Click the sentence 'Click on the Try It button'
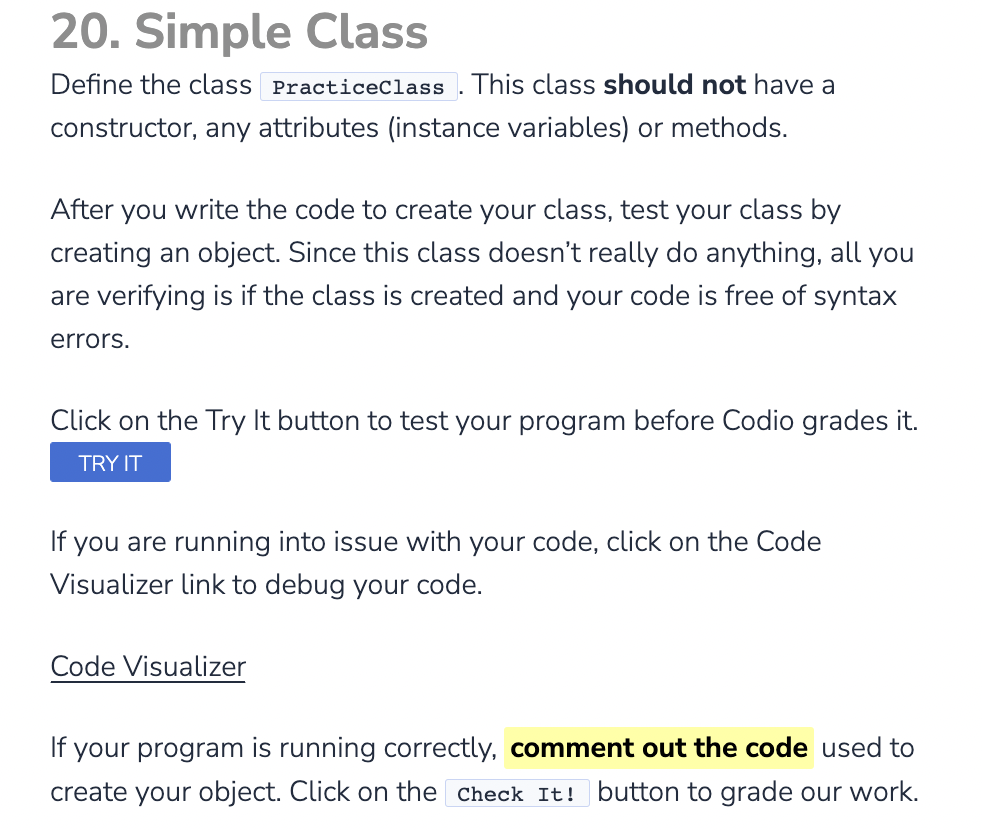 (484, 421)
